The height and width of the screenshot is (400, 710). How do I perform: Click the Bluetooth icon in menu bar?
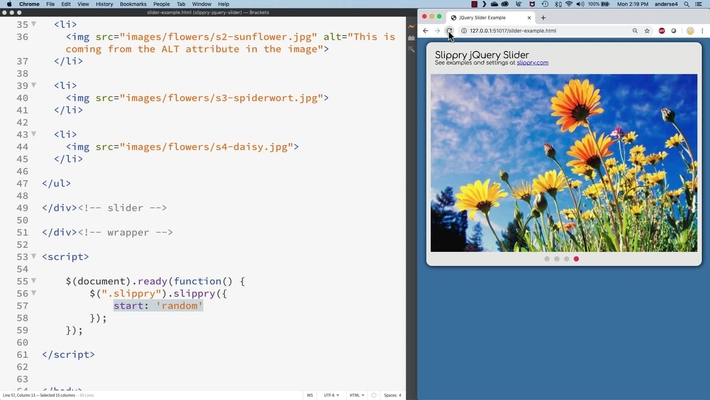[x=558, y=4]
